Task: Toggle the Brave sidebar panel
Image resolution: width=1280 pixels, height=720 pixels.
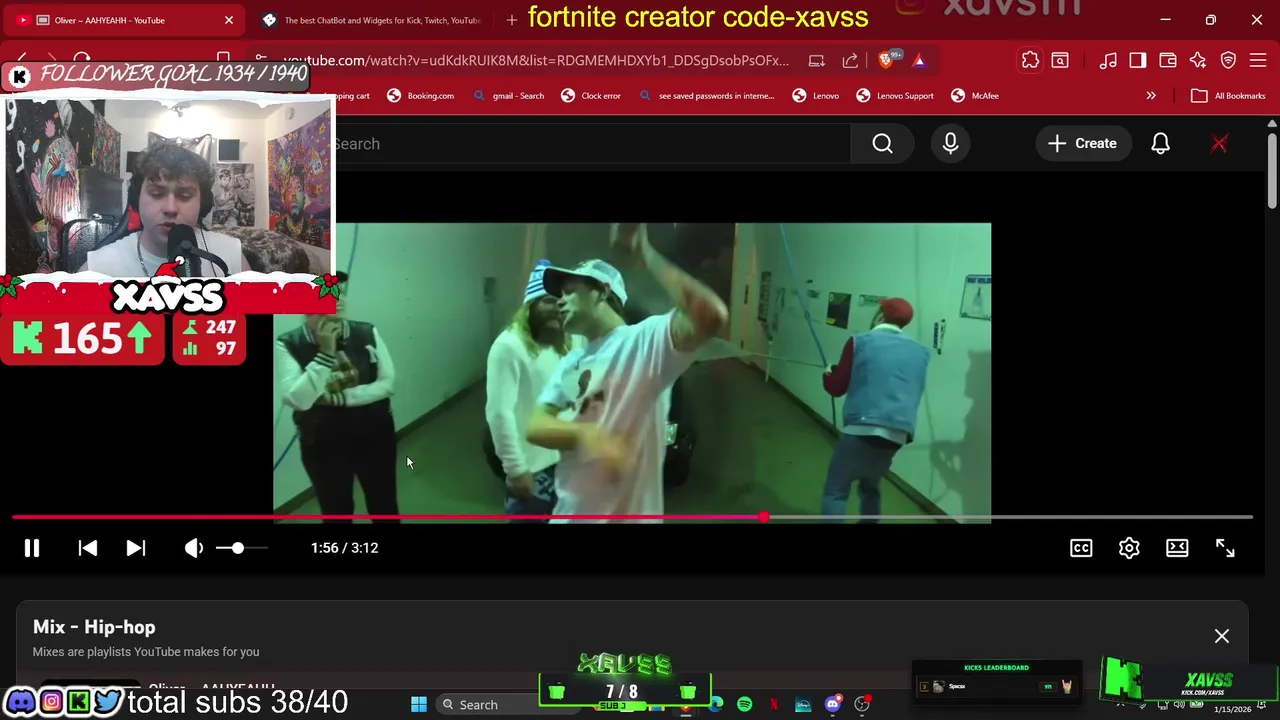Action: (1138, 61)
